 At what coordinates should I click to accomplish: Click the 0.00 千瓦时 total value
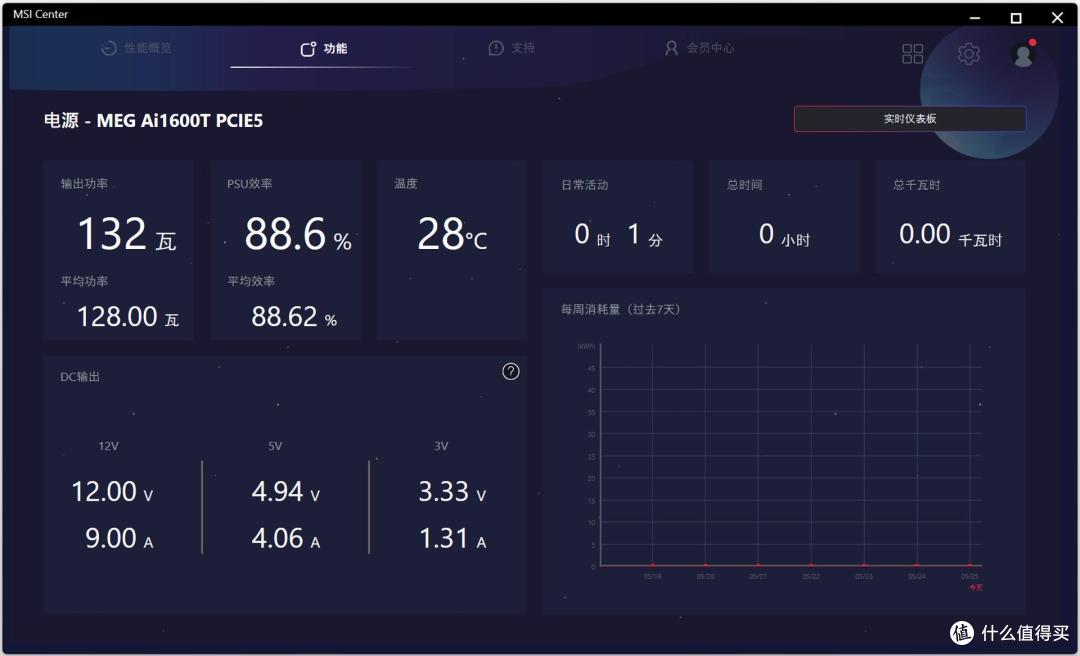[x=950, y=235]
